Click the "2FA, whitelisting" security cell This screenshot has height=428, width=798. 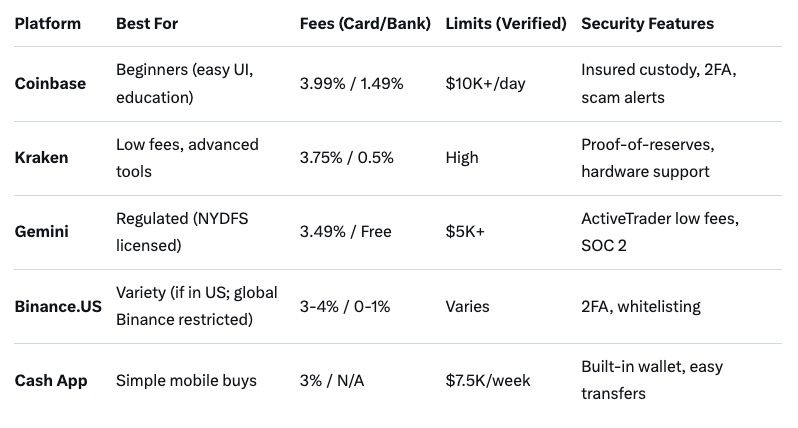coord(641,306)
